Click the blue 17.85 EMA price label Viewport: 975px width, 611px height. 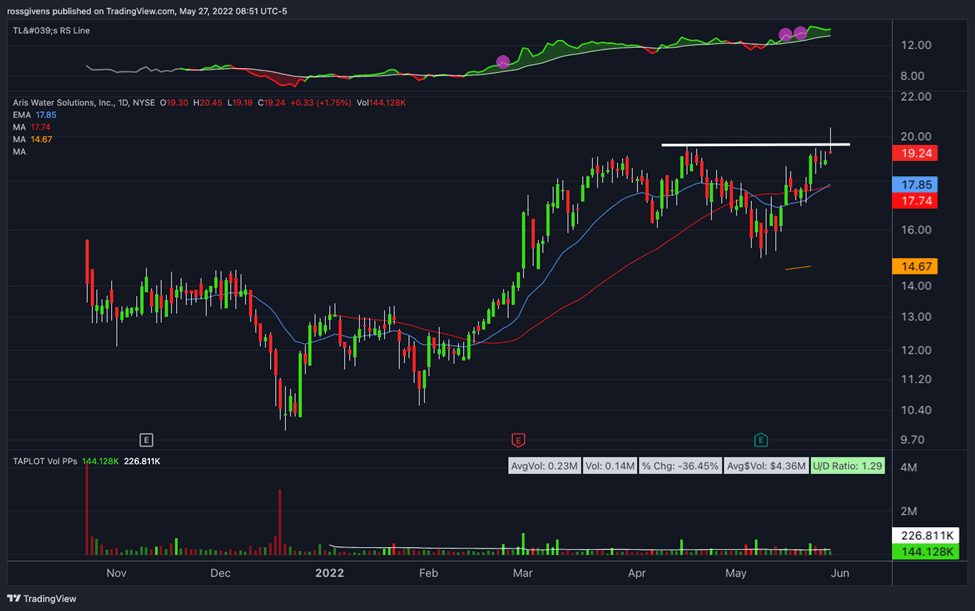(x=915, y=184)
